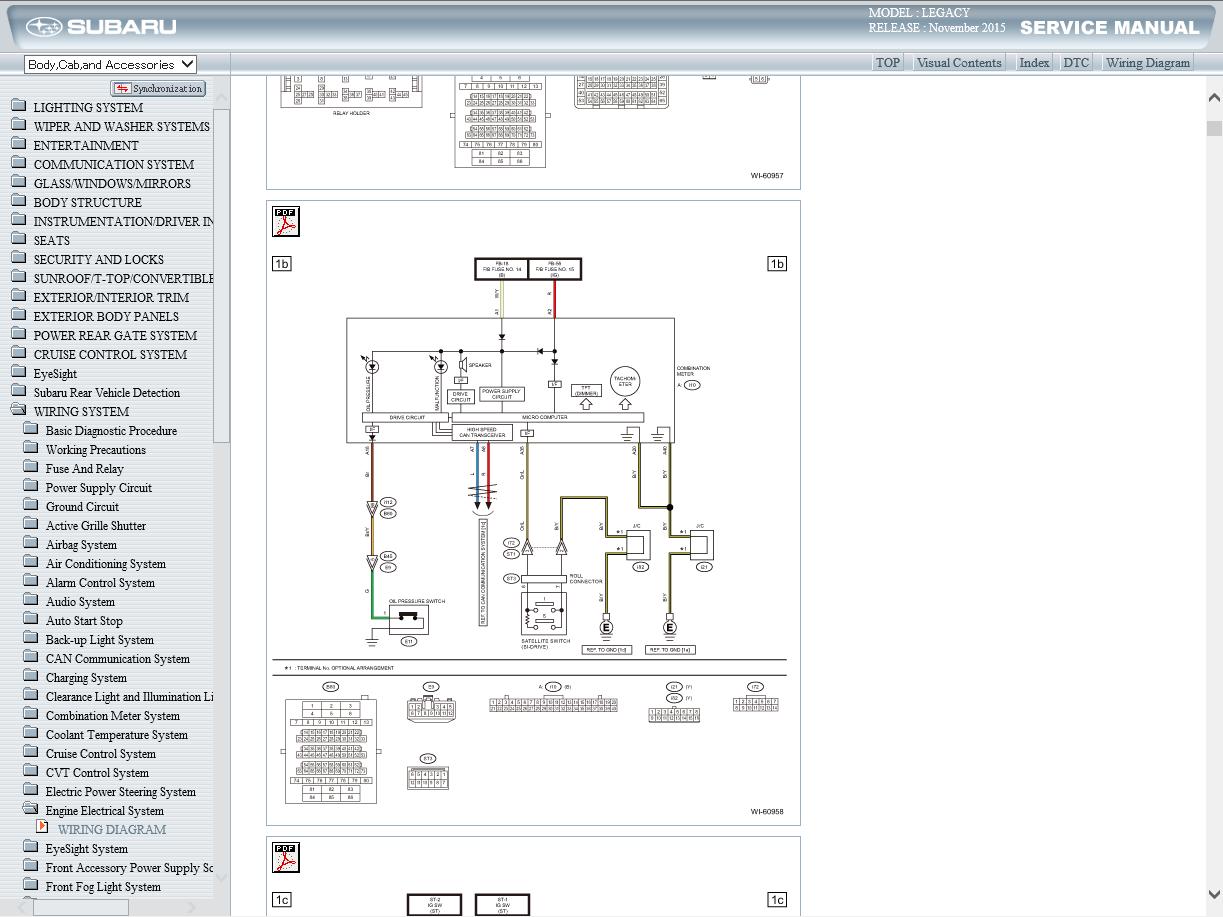Open WIRING DIAGRAM document under Engine Electrical
Viewport: 1223px width, 917px height.
click(x=112, y=830)
